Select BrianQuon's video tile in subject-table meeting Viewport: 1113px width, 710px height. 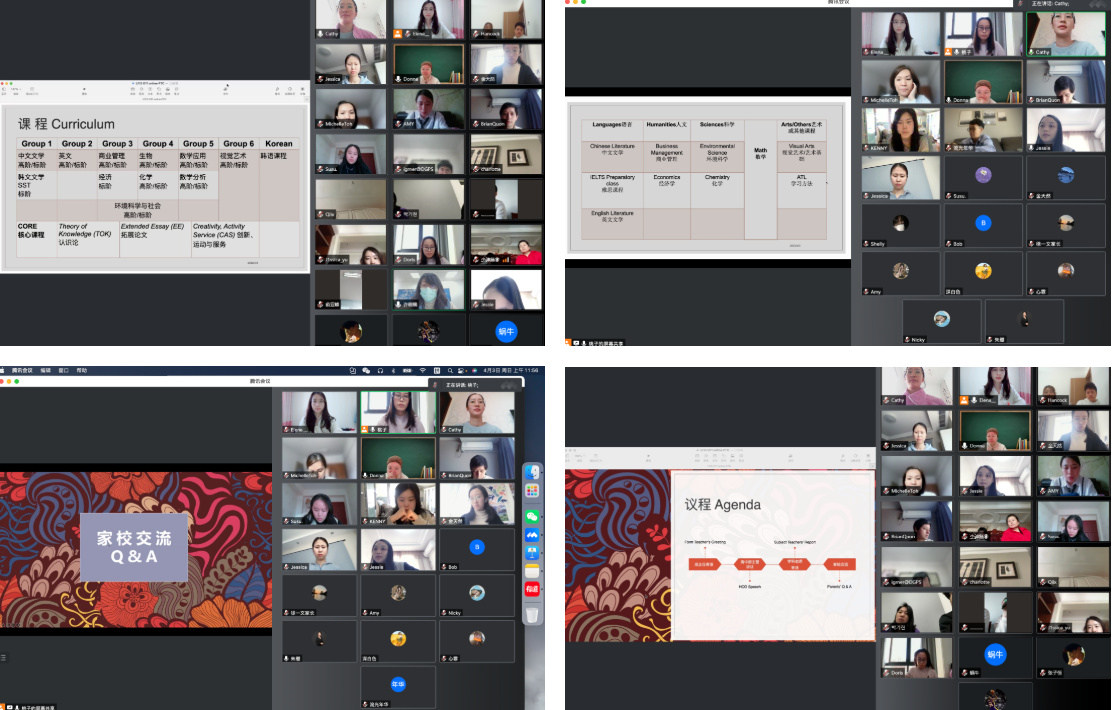1065,82
